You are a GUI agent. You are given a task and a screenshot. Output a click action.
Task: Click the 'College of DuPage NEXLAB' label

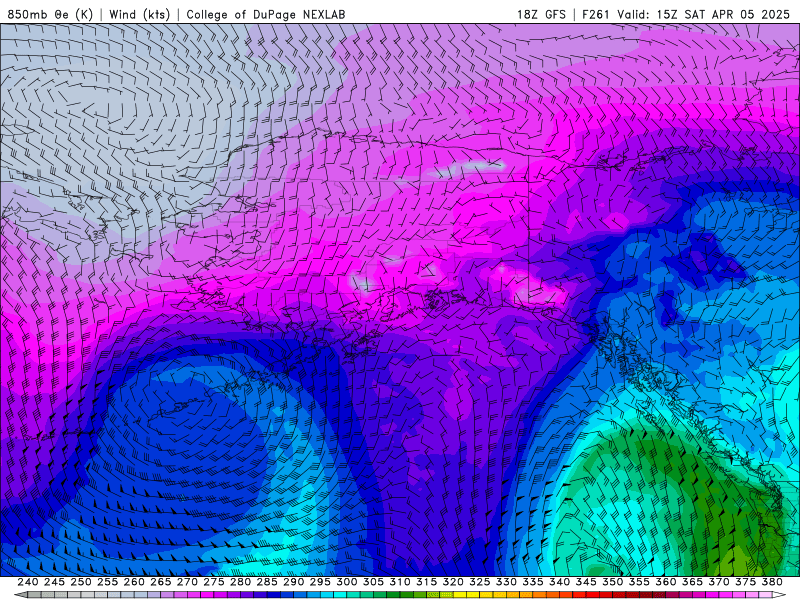(x=266, y=15)
